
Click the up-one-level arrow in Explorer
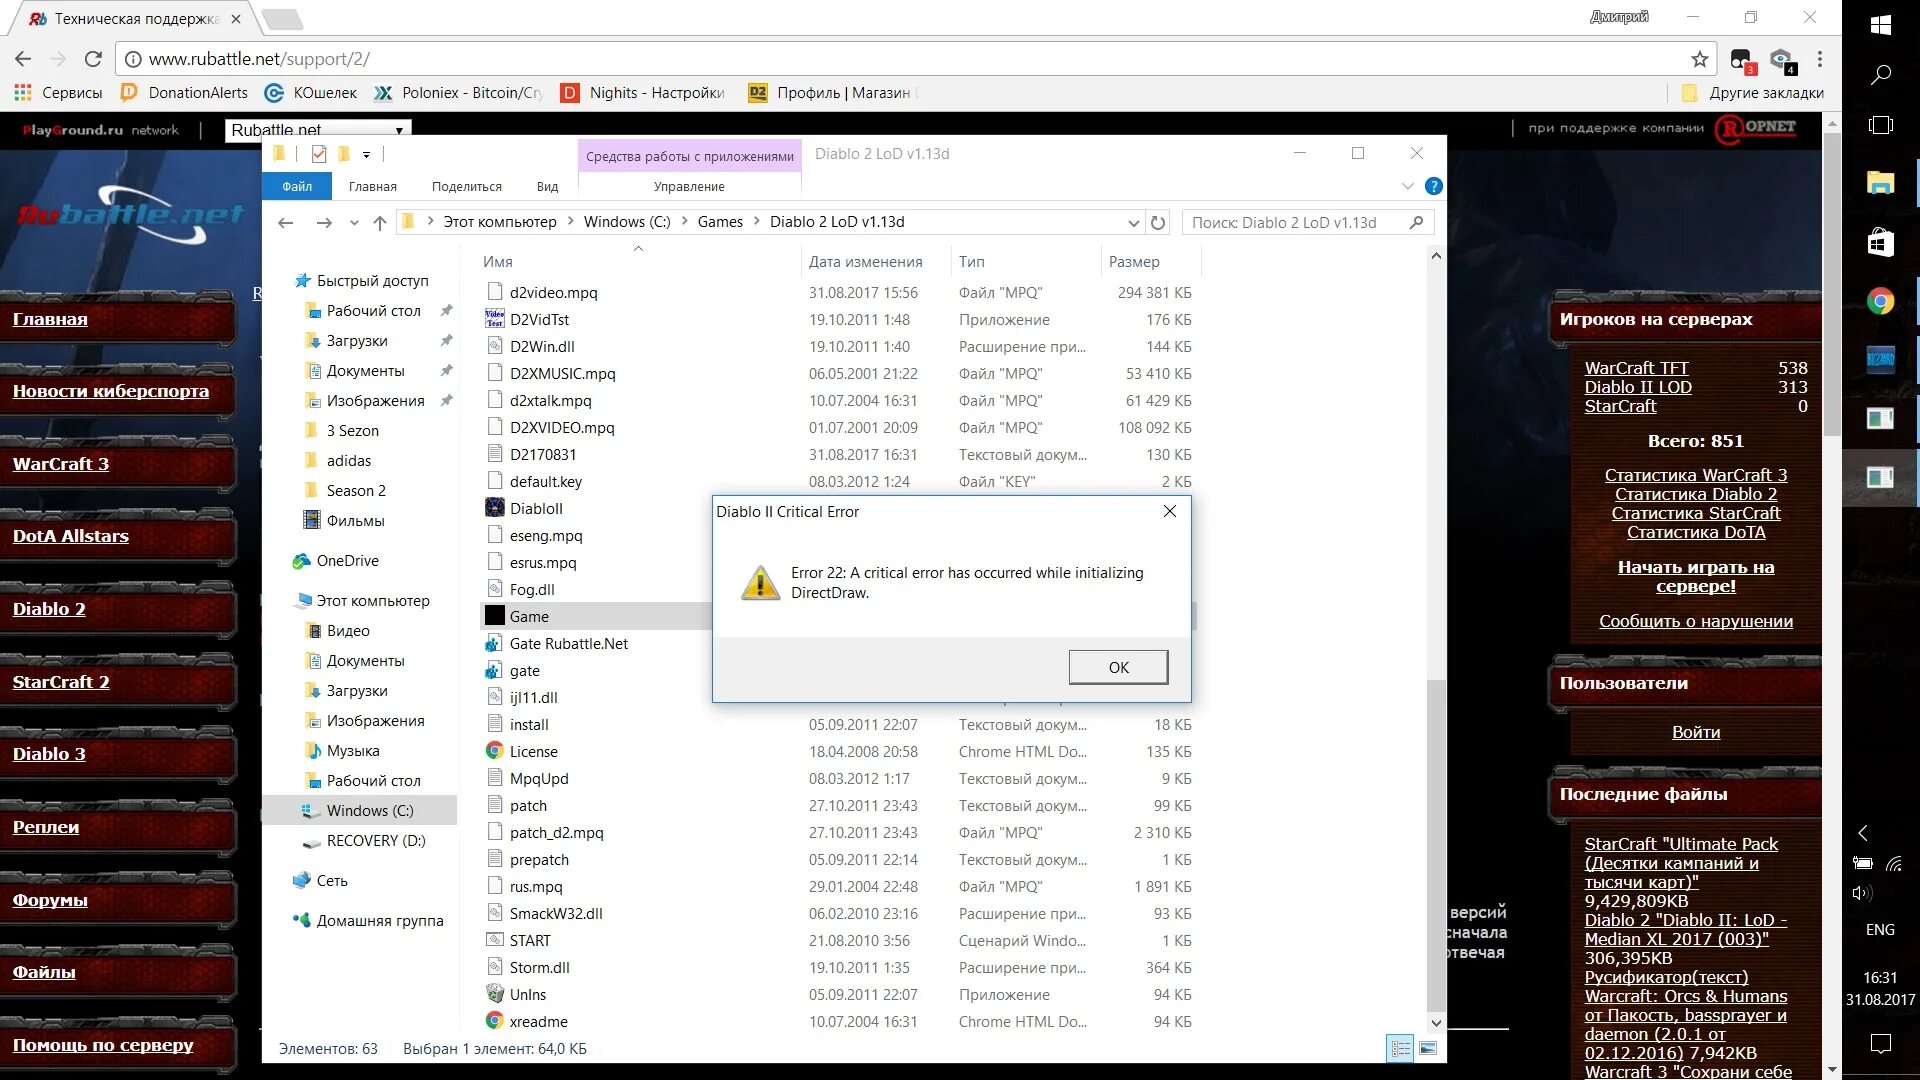click(x=379, y=222)
